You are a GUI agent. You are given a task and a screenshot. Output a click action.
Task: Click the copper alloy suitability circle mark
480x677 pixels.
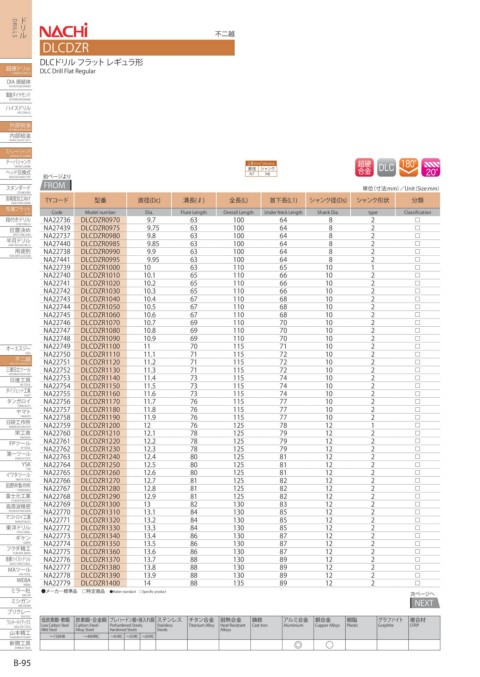coord(329,645)
